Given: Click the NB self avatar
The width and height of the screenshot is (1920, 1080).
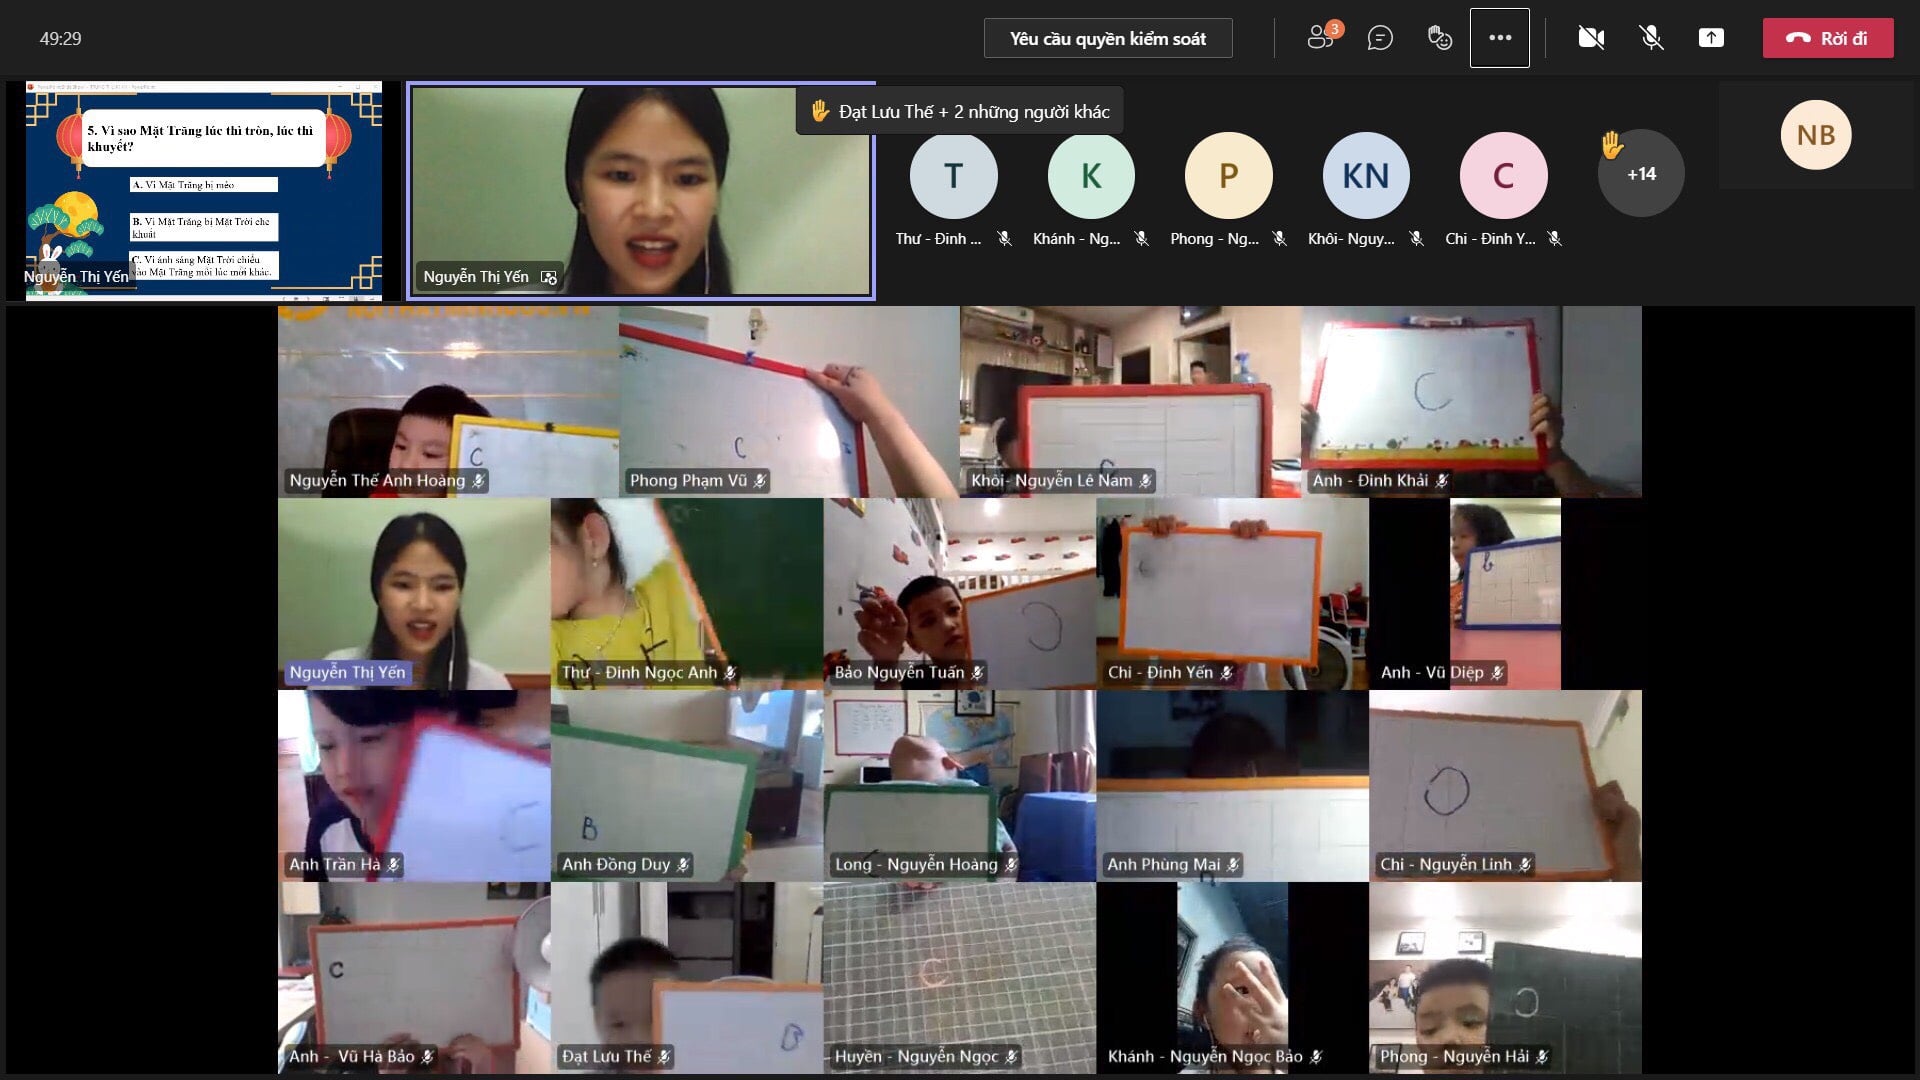Looking at the screenshot, I should [x=1815, y=135].
